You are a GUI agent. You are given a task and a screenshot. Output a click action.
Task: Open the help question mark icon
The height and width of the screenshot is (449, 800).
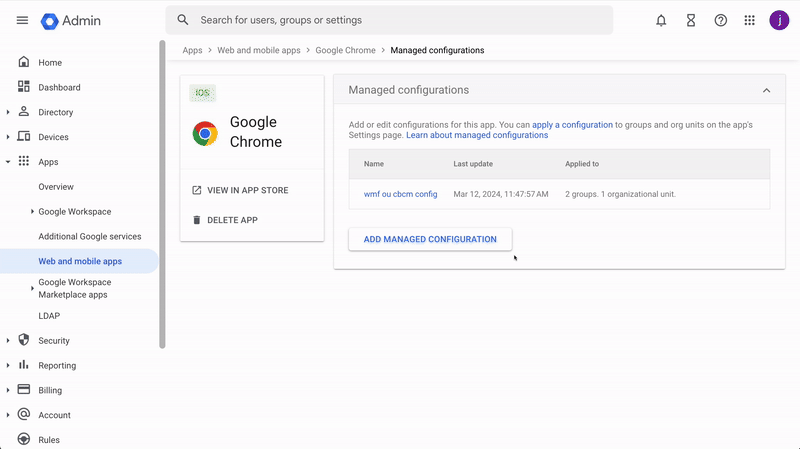pyautogui.click(x=720, y=20)
